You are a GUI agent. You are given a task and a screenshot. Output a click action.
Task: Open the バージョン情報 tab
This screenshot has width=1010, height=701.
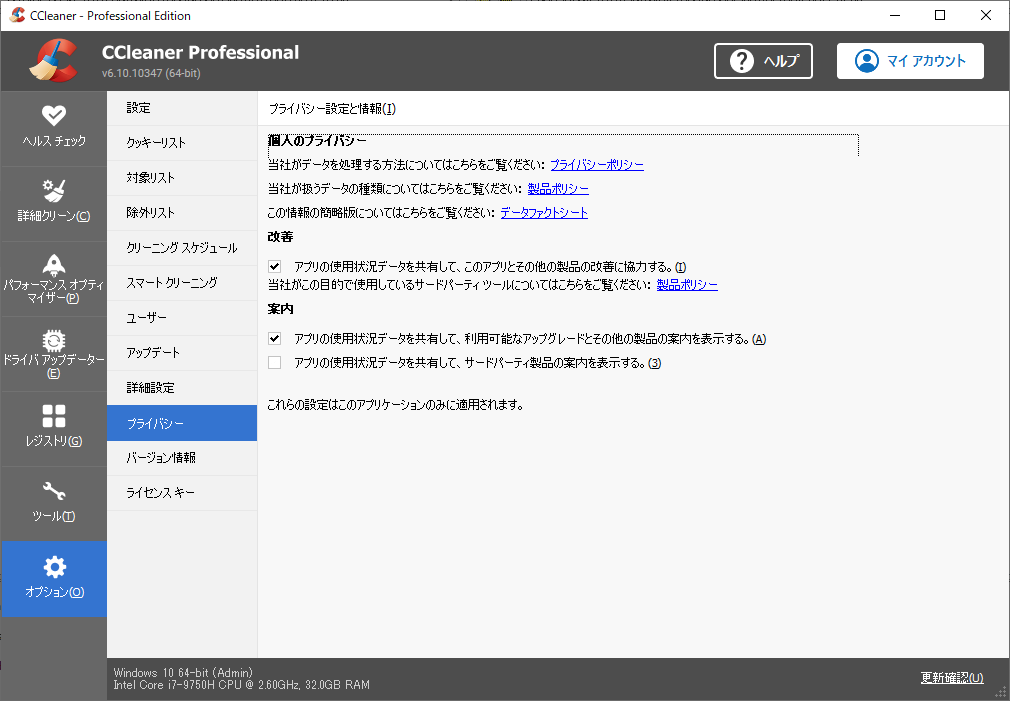click(x=182, y=458)
